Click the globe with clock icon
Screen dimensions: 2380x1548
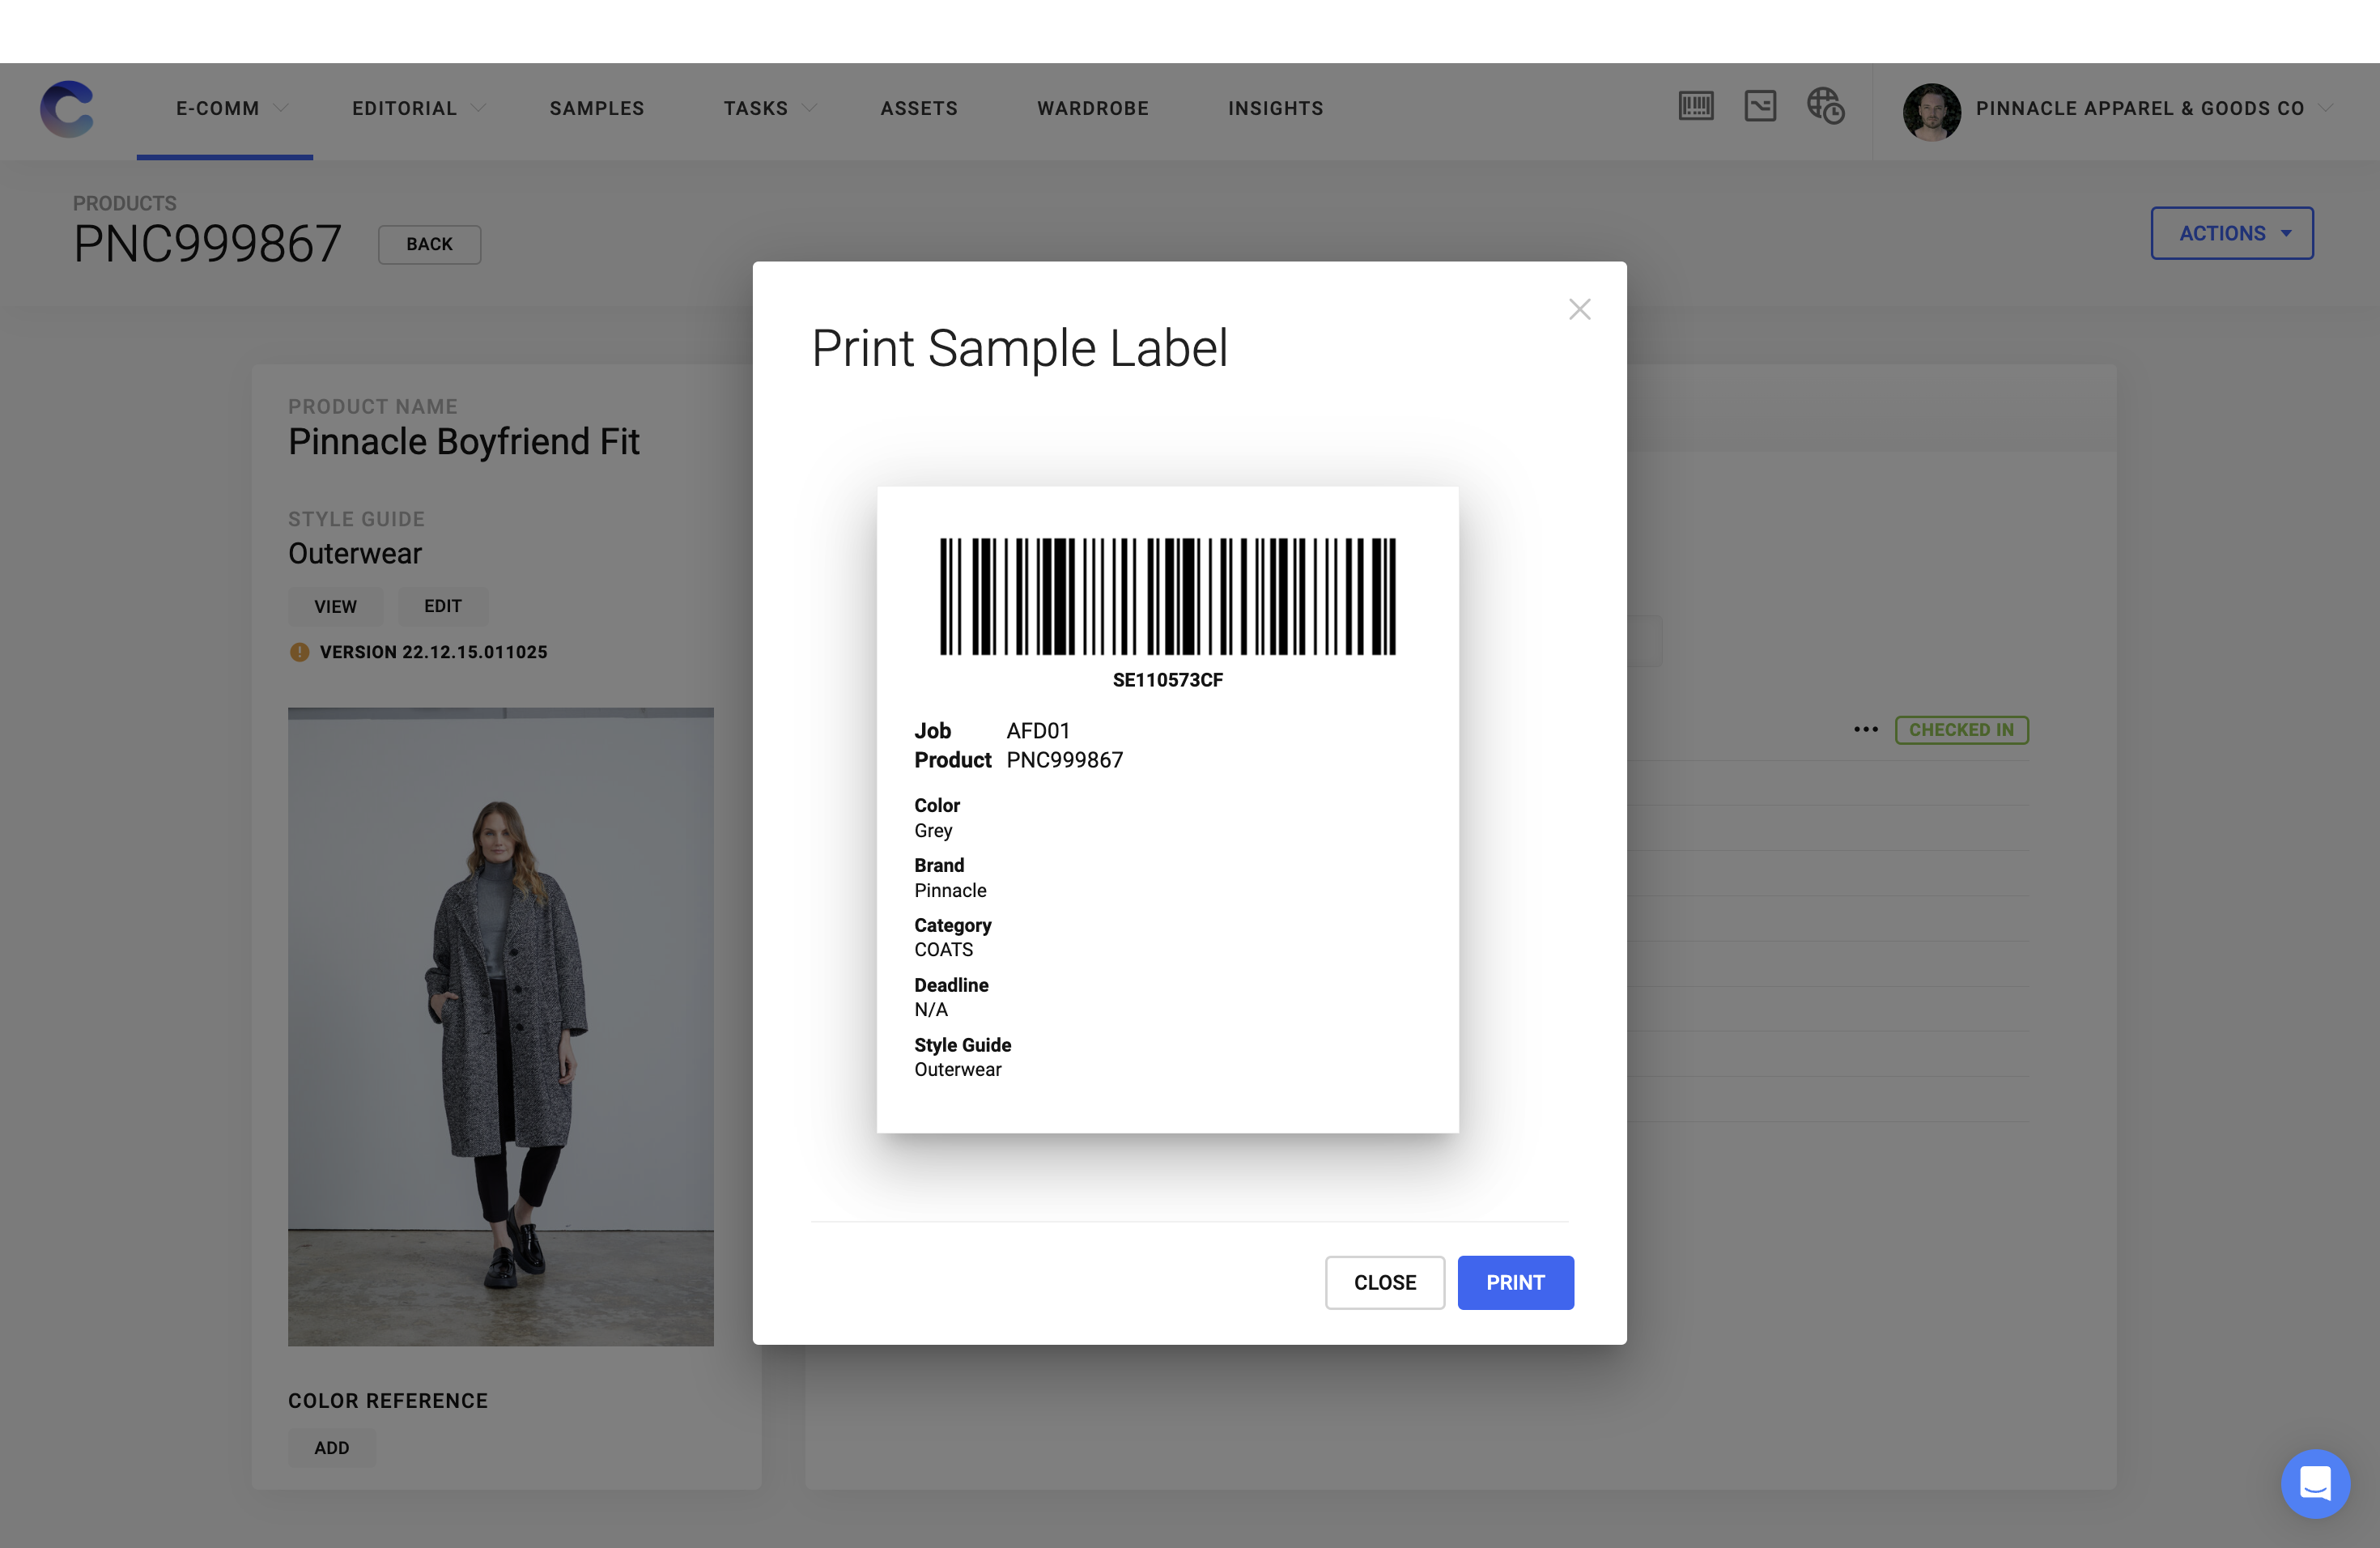tap(1826, 108)
